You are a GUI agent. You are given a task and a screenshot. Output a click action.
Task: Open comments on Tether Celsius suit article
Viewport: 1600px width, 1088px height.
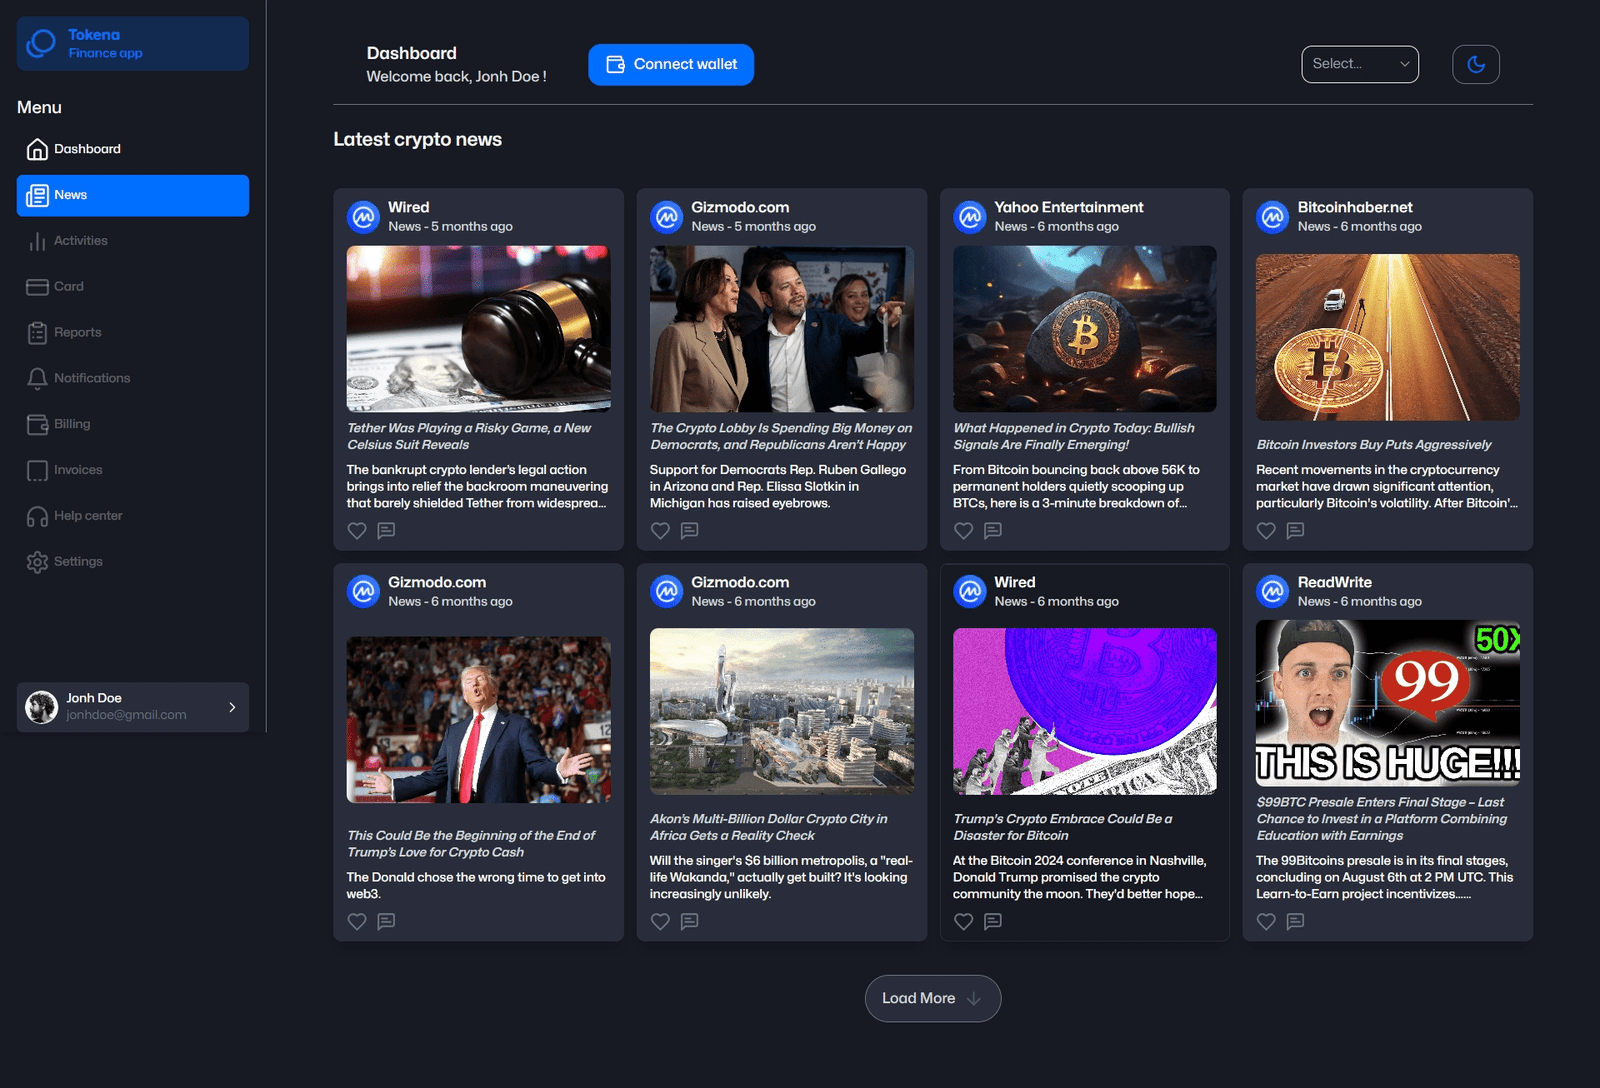tap(386, 531)
